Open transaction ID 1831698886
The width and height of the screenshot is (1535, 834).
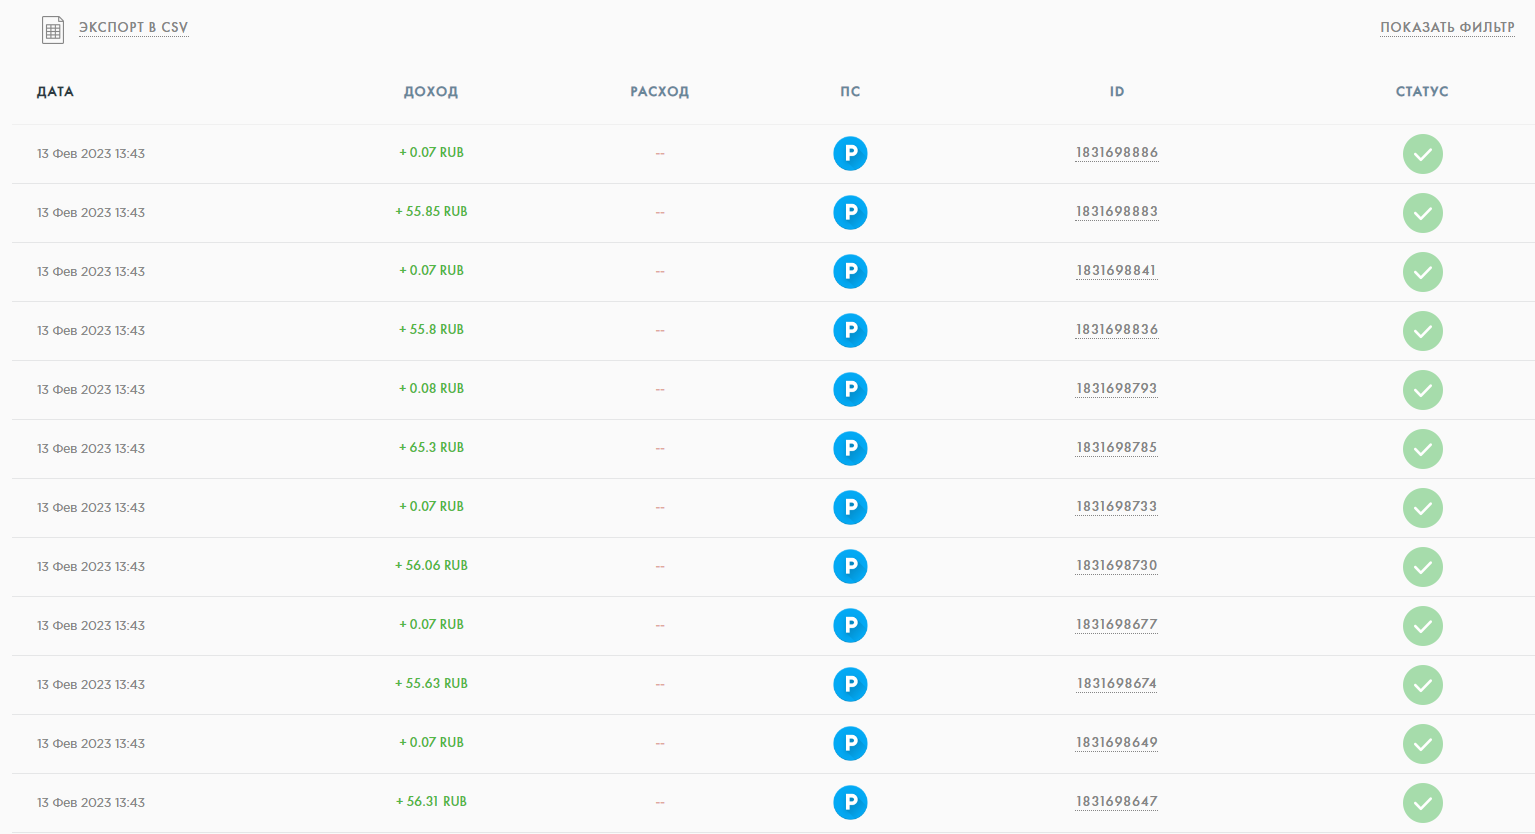point(1117,153)
